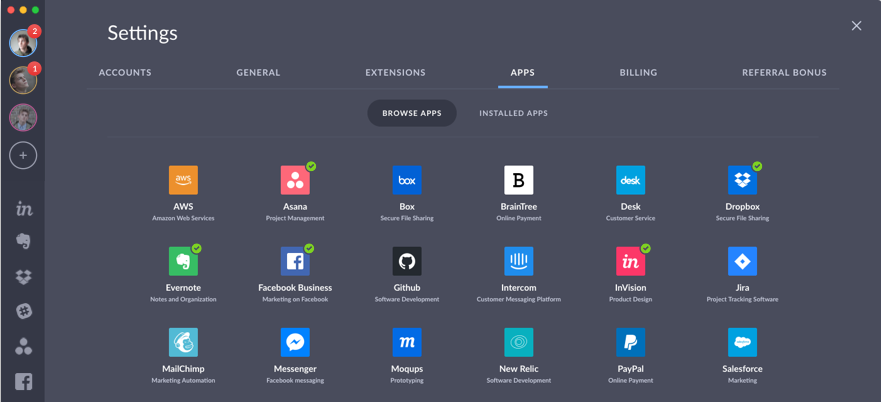Screen dimensions: 881x402
Task: Open the InVision app icon in grid
Action: (630, 261)
